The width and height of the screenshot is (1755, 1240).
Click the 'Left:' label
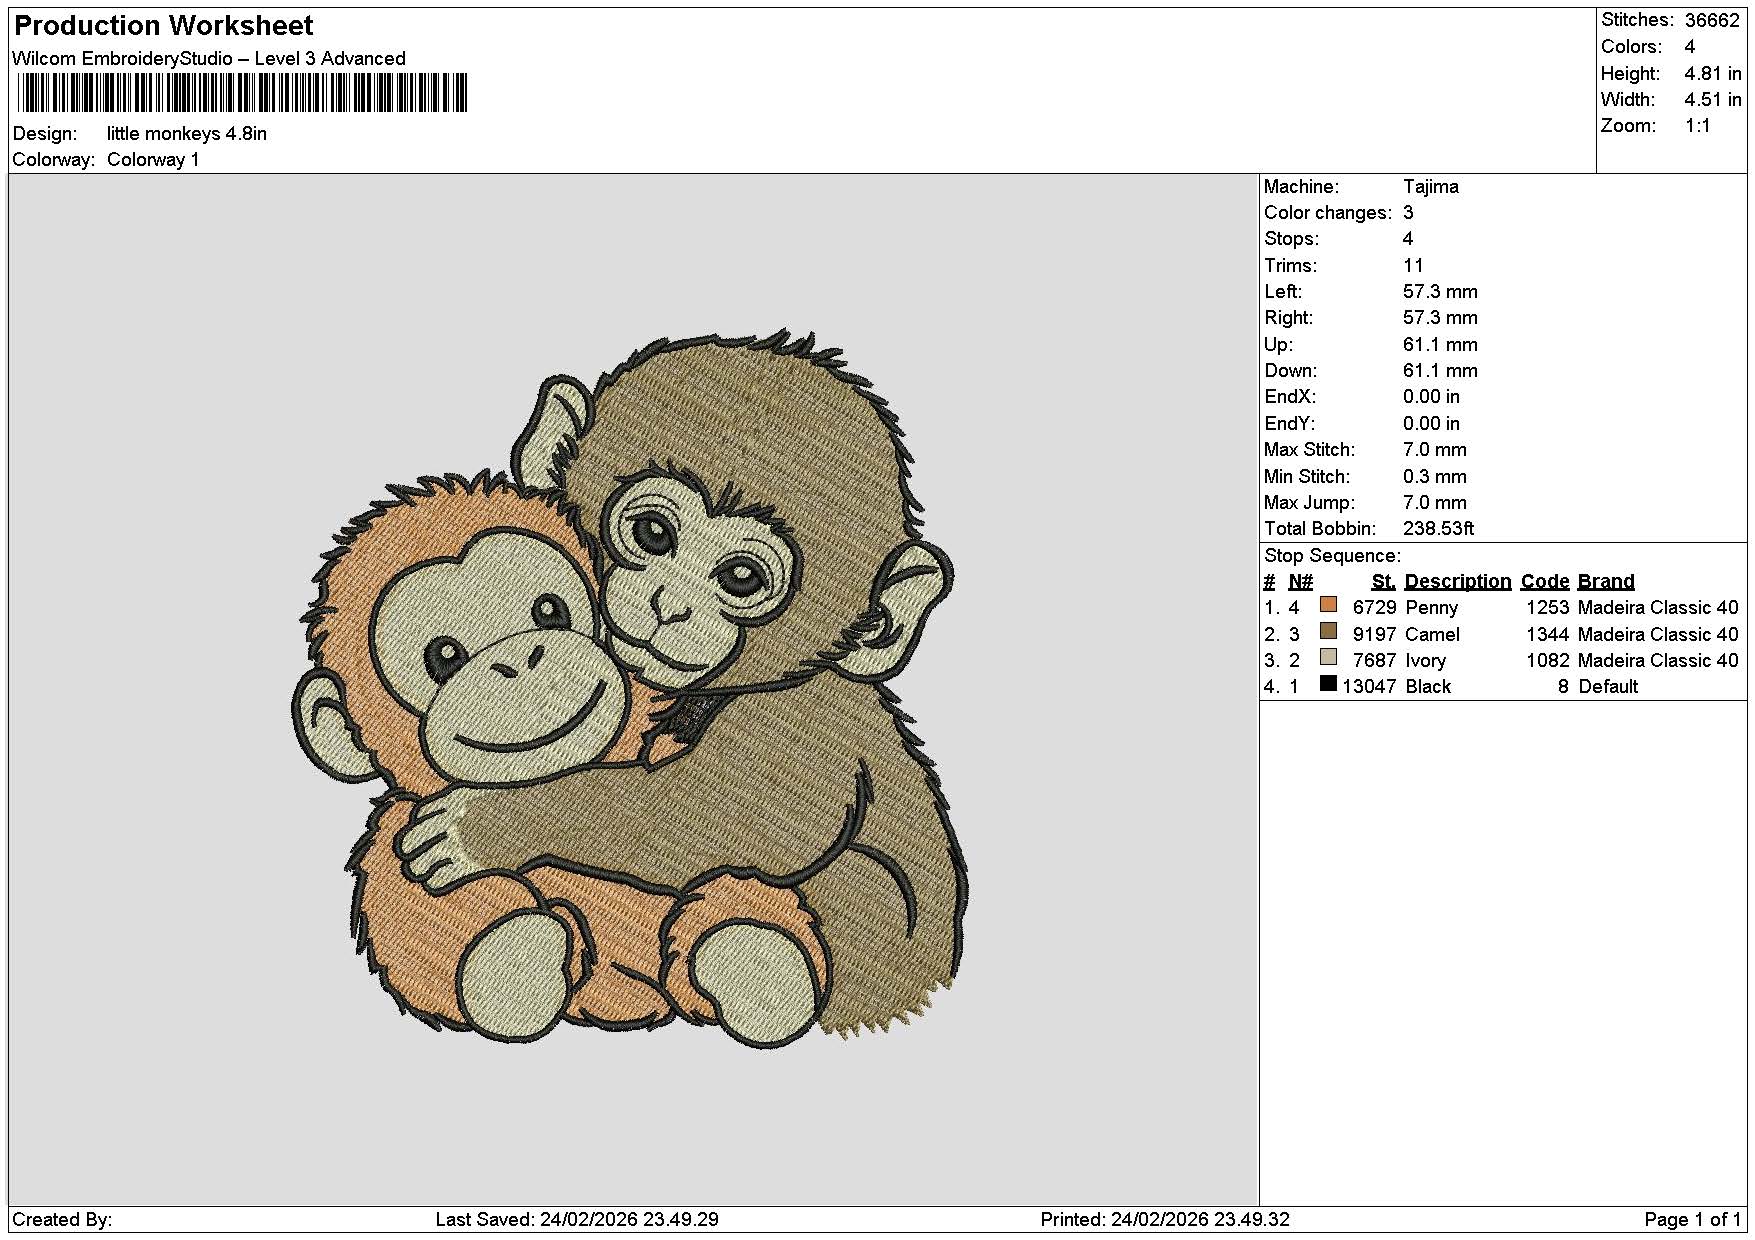[x=1283, y=292]
